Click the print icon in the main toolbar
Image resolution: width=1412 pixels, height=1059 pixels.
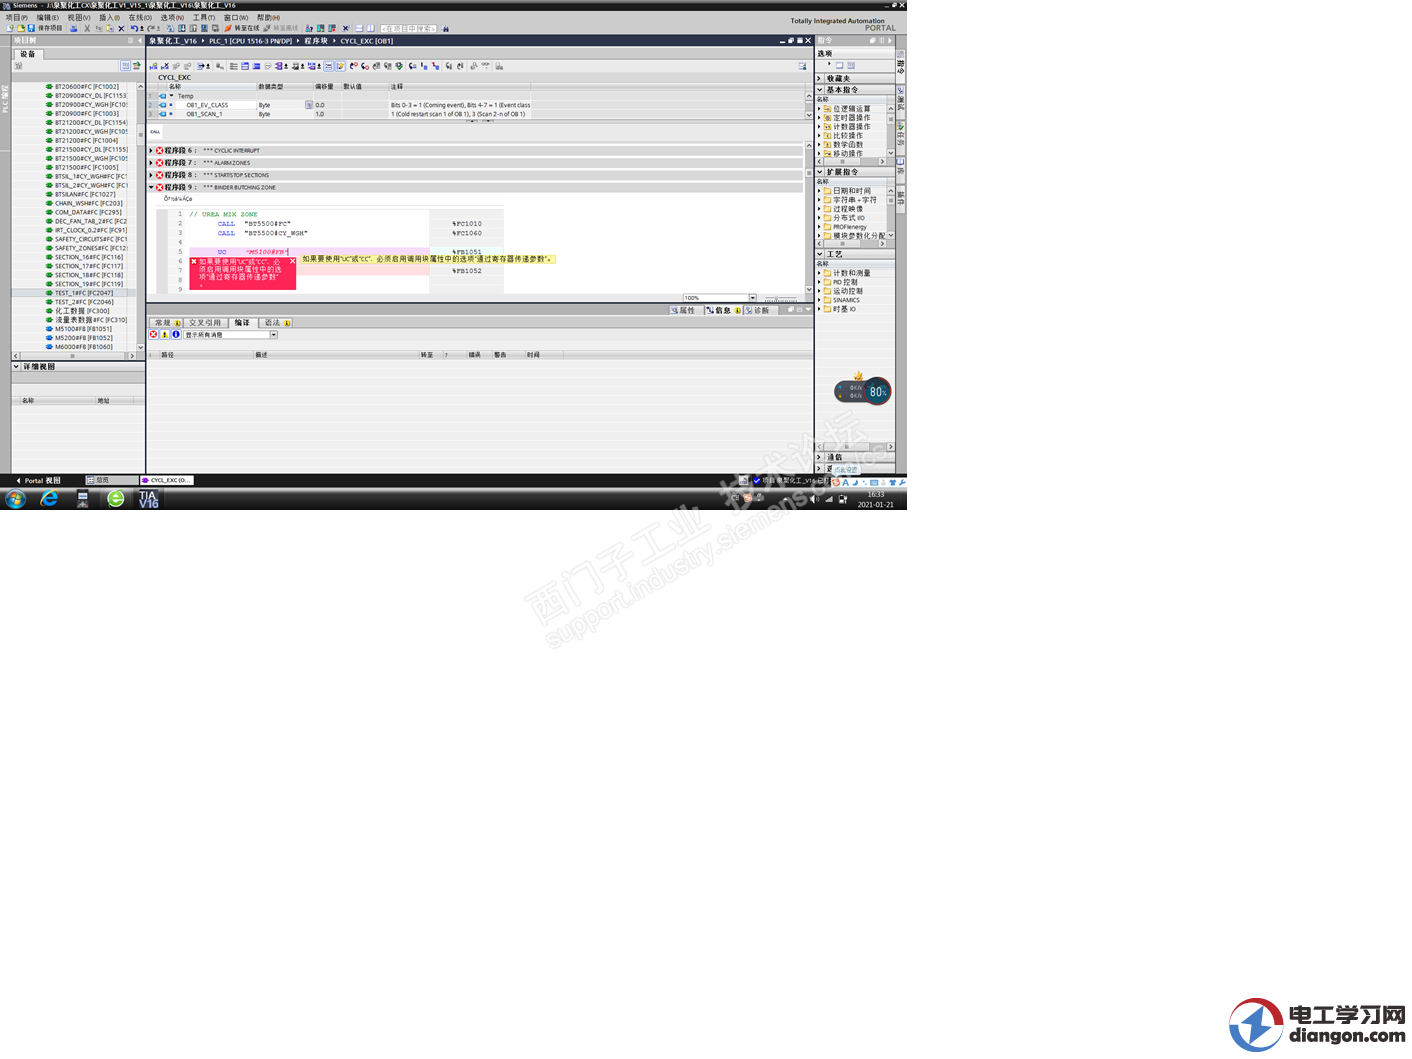tap(73, 28)
